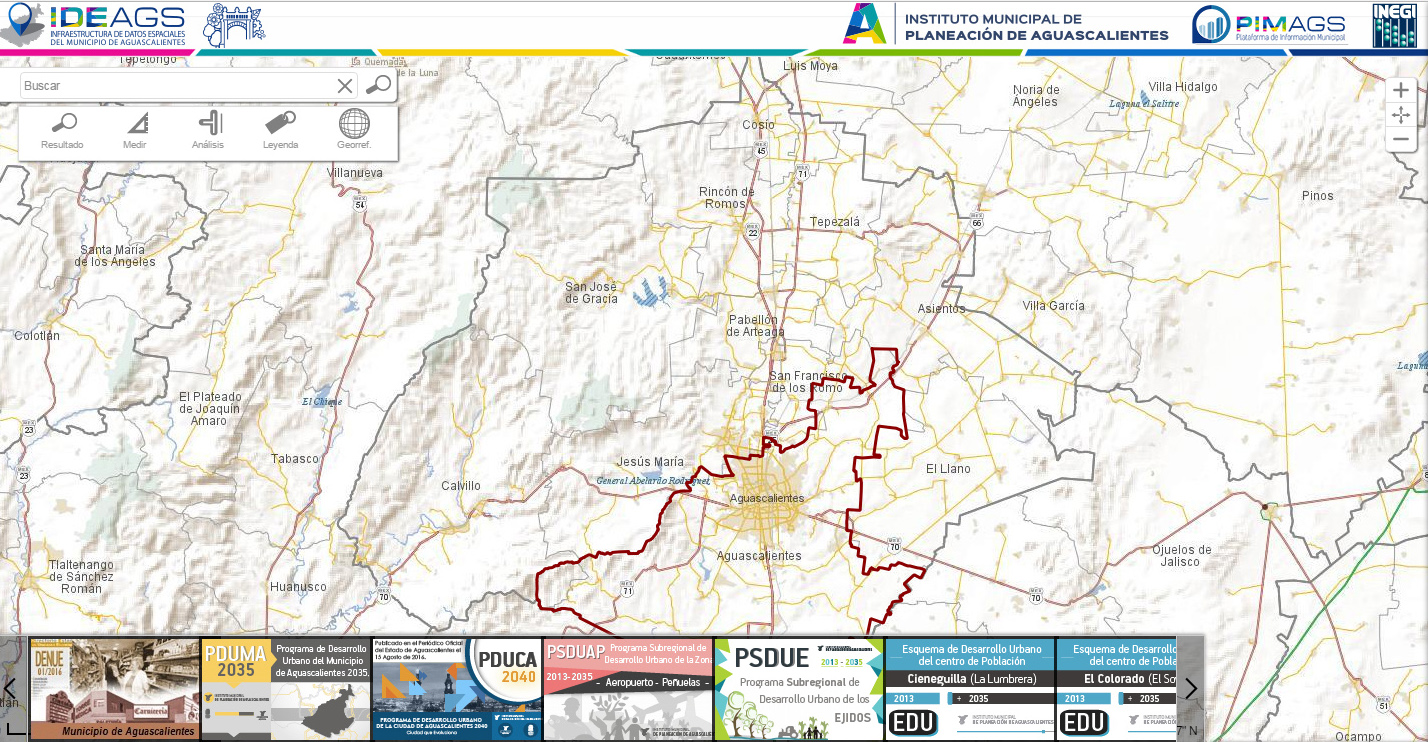Zoom in with the plus button
The image size is (1428, 742).
[x=1401, y=90]
